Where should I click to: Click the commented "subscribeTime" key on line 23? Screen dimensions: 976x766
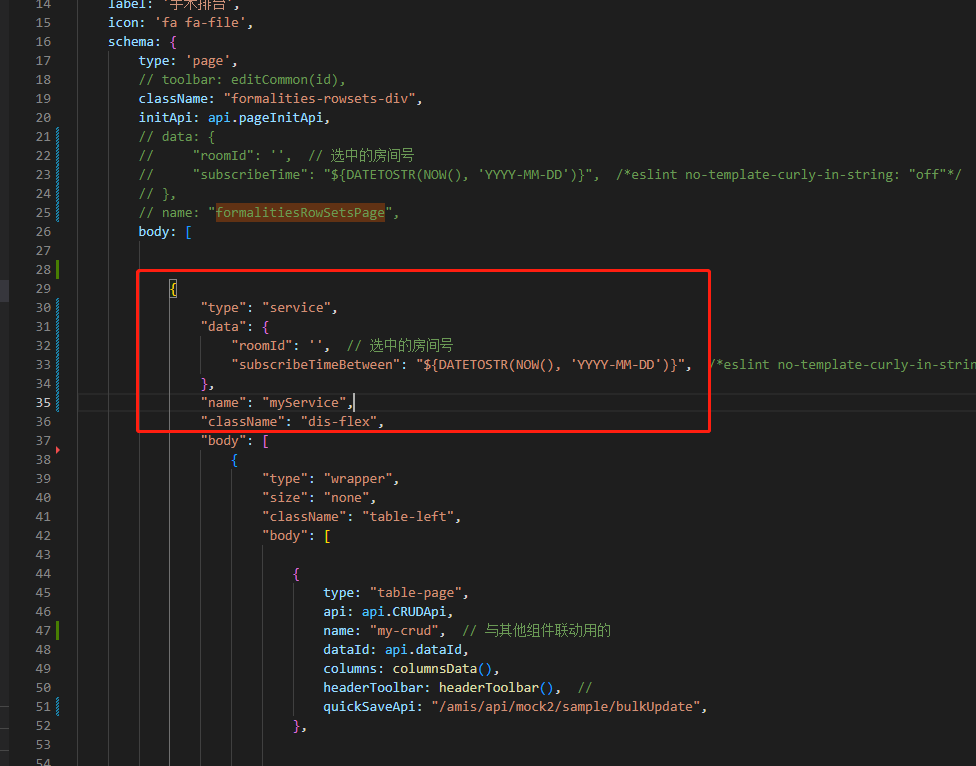click(255, 175)
